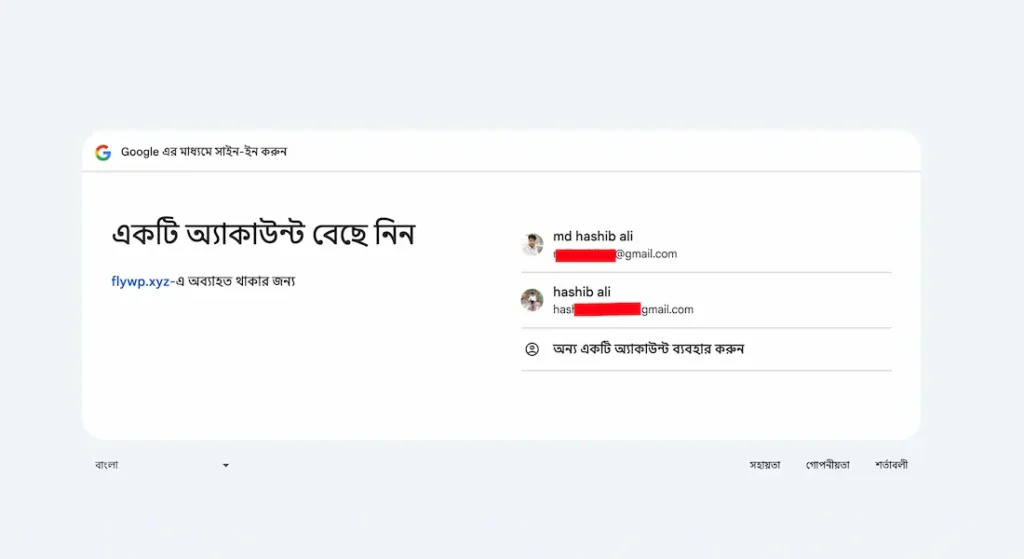The width and height of the screenshot is (1024, 559).
Task: Open the সহায়তা (Help) link
Action: [765, 465]
